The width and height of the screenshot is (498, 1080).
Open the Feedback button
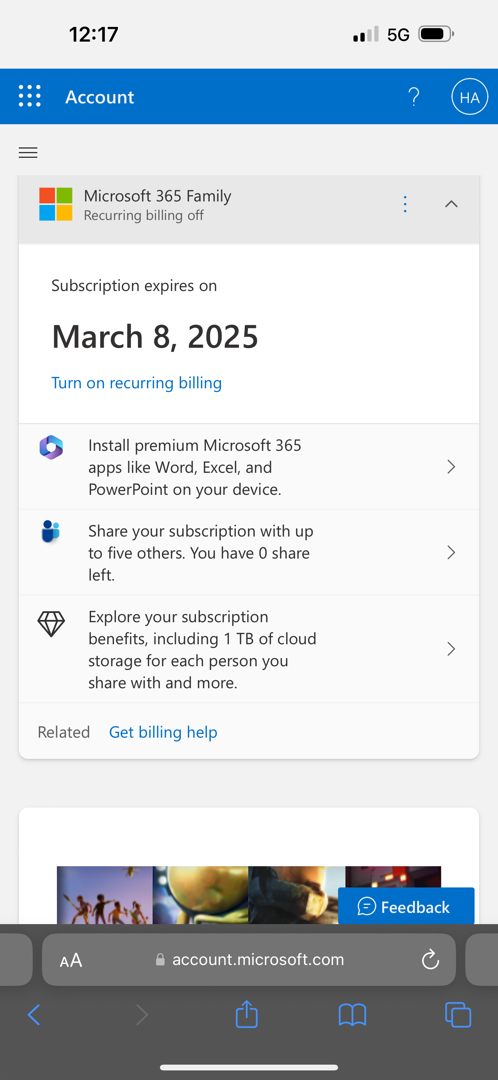406,907
